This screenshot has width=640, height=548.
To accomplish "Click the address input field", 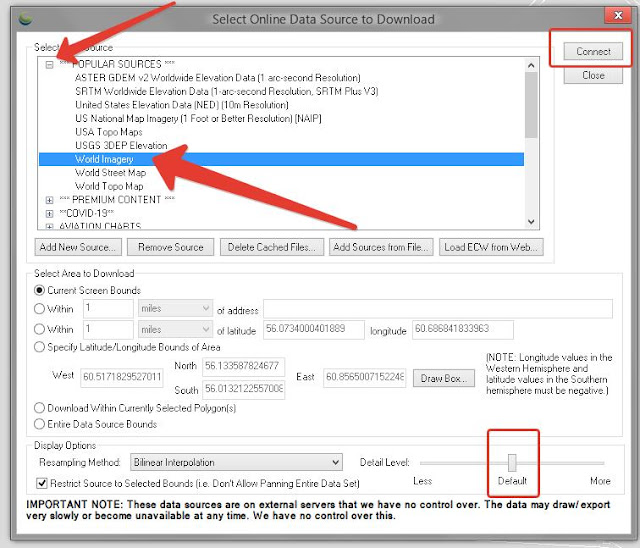I will [x=438, y=308].
